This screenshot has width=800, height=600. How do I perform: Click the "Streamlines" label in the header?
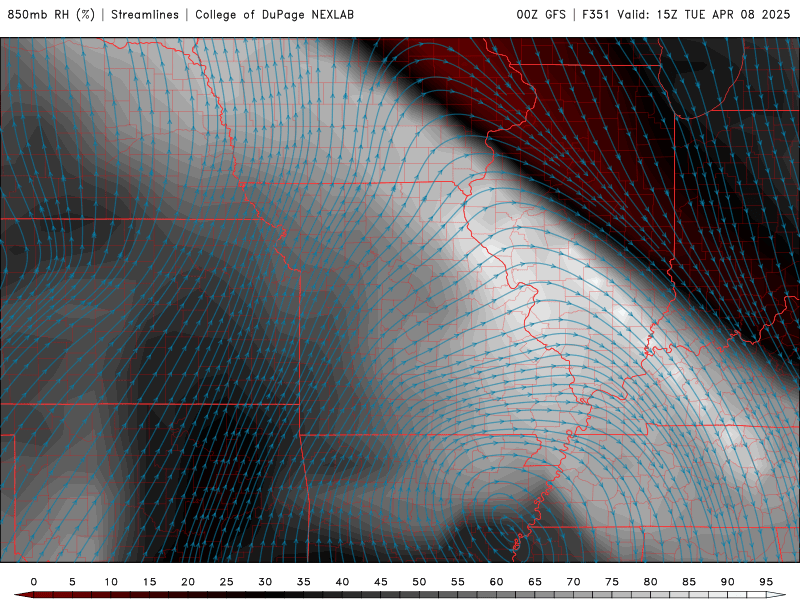(145, 15)
